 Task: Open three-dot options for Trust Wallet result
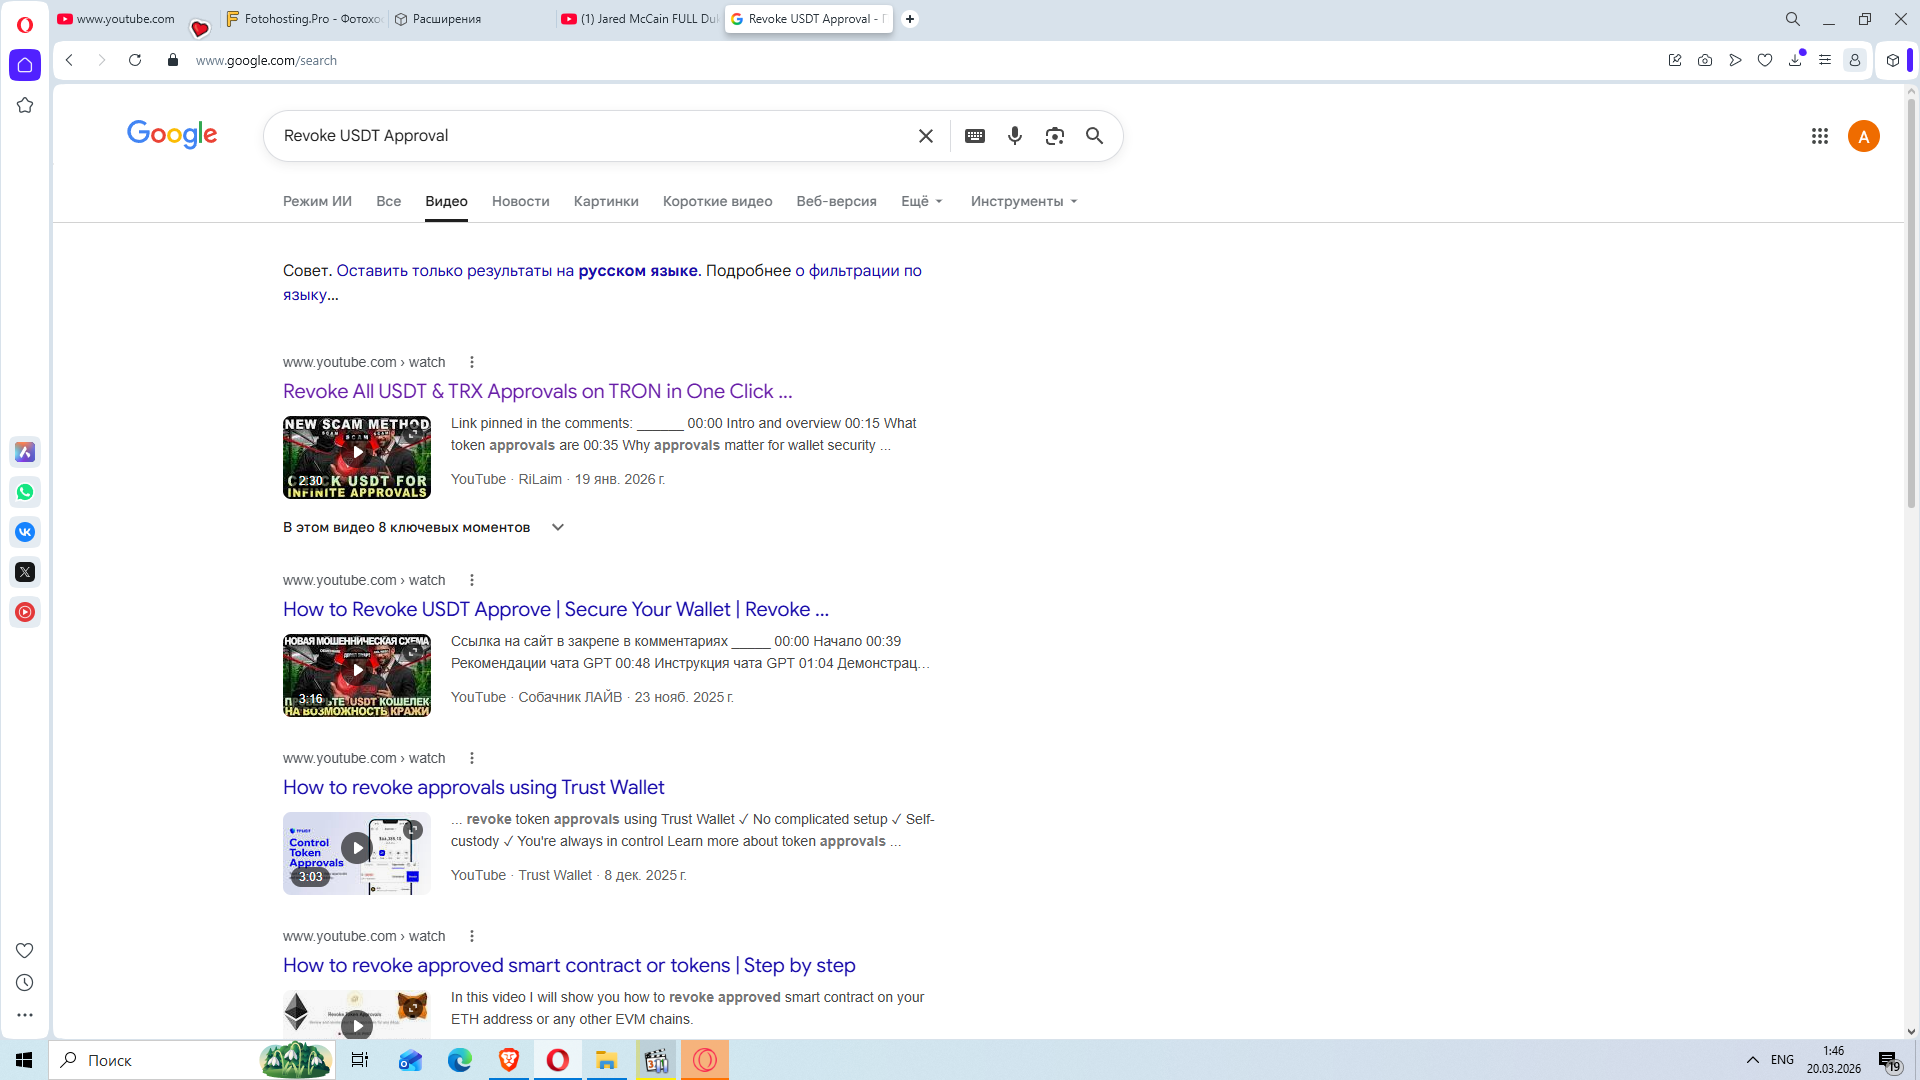pos(472,758)
